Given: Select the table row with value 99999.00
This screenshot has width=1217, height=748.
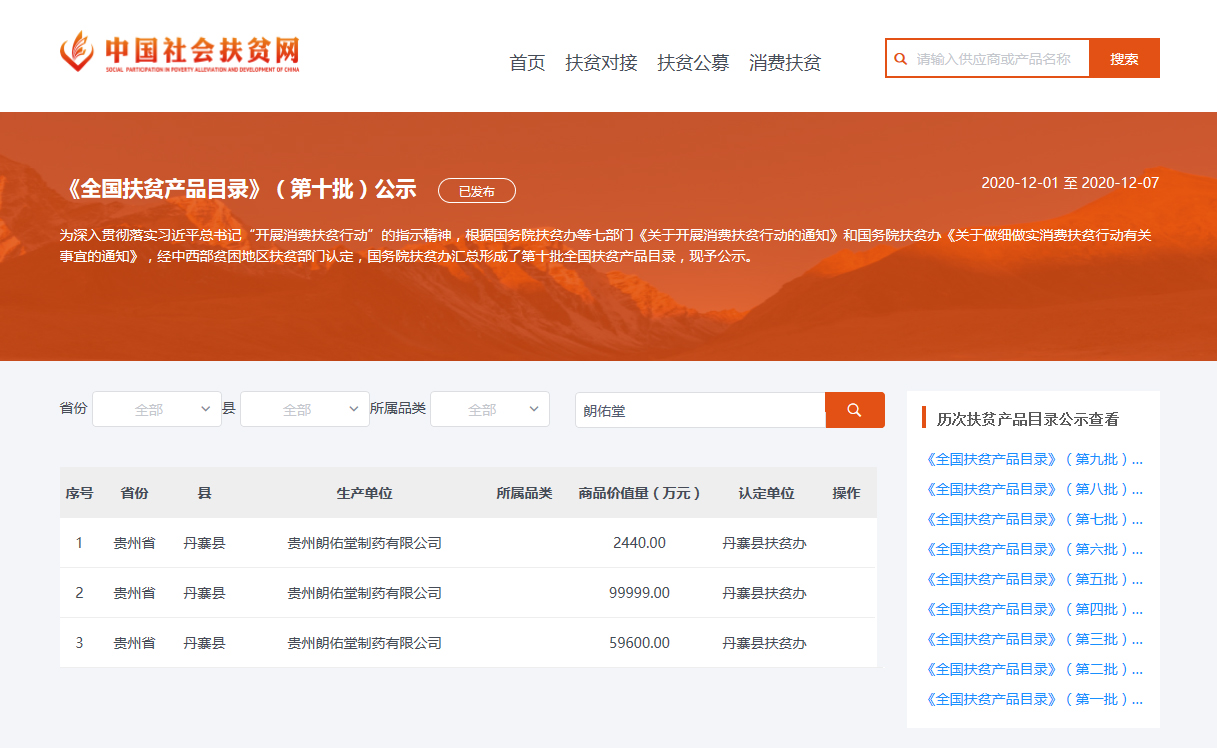Looking at the screenshot, I should click(468, 593).
